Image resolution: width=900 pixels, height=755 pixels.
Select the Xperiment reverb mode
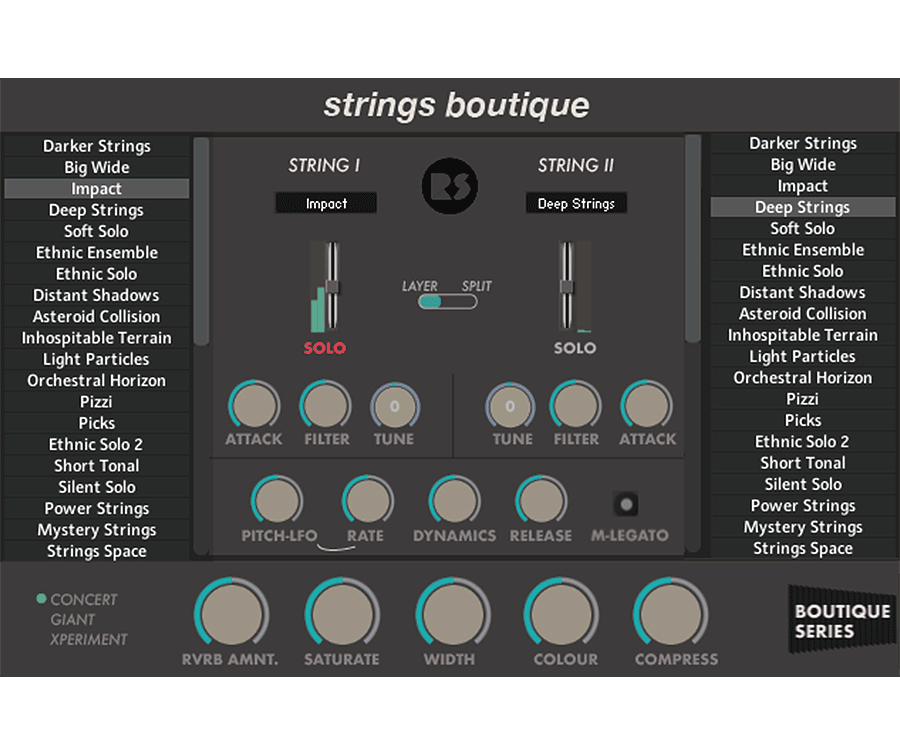coord(88,640)
